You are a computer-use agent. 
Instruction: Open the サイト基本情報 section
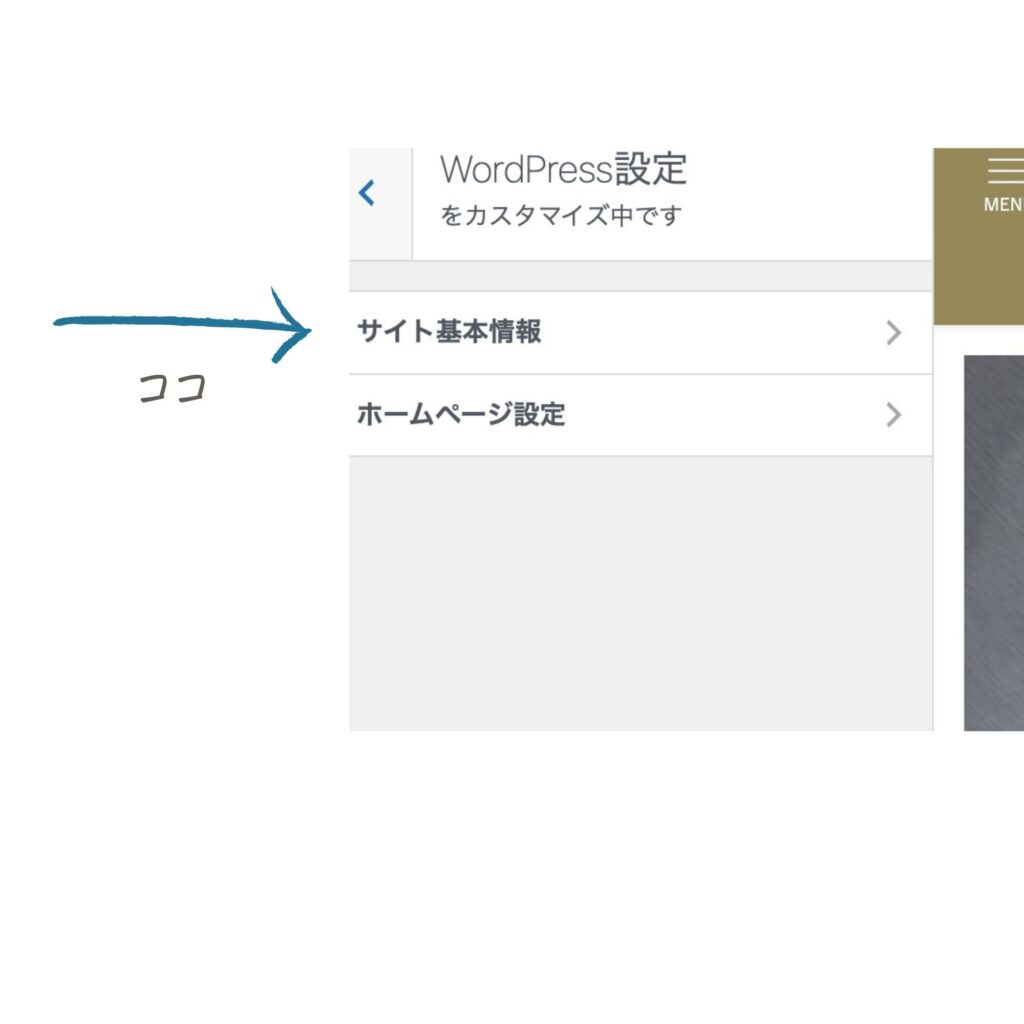(x=641, y=332)
